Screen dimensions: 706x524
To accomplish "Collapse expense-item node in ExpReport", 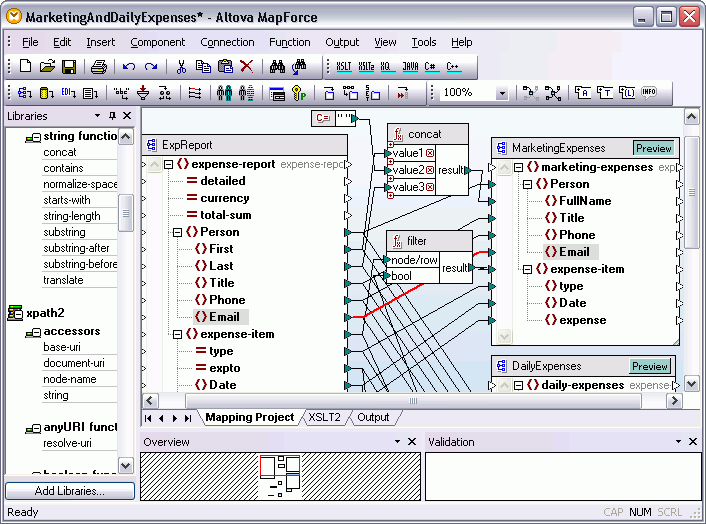I will pyautogui.click(x=177, y=334).
